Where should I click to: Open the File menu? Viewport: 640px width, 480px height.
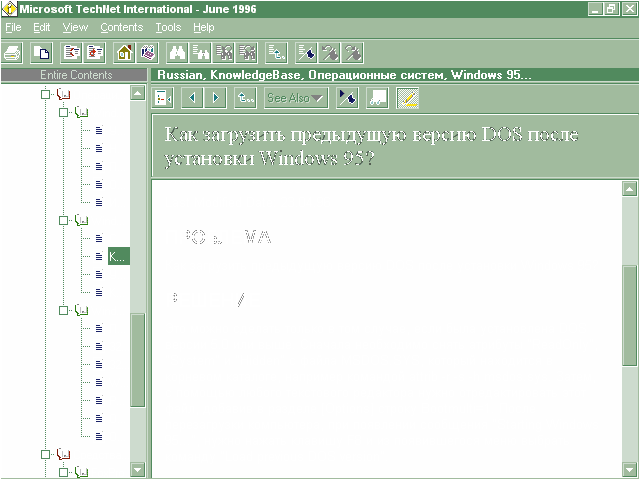tap(13, 27)
